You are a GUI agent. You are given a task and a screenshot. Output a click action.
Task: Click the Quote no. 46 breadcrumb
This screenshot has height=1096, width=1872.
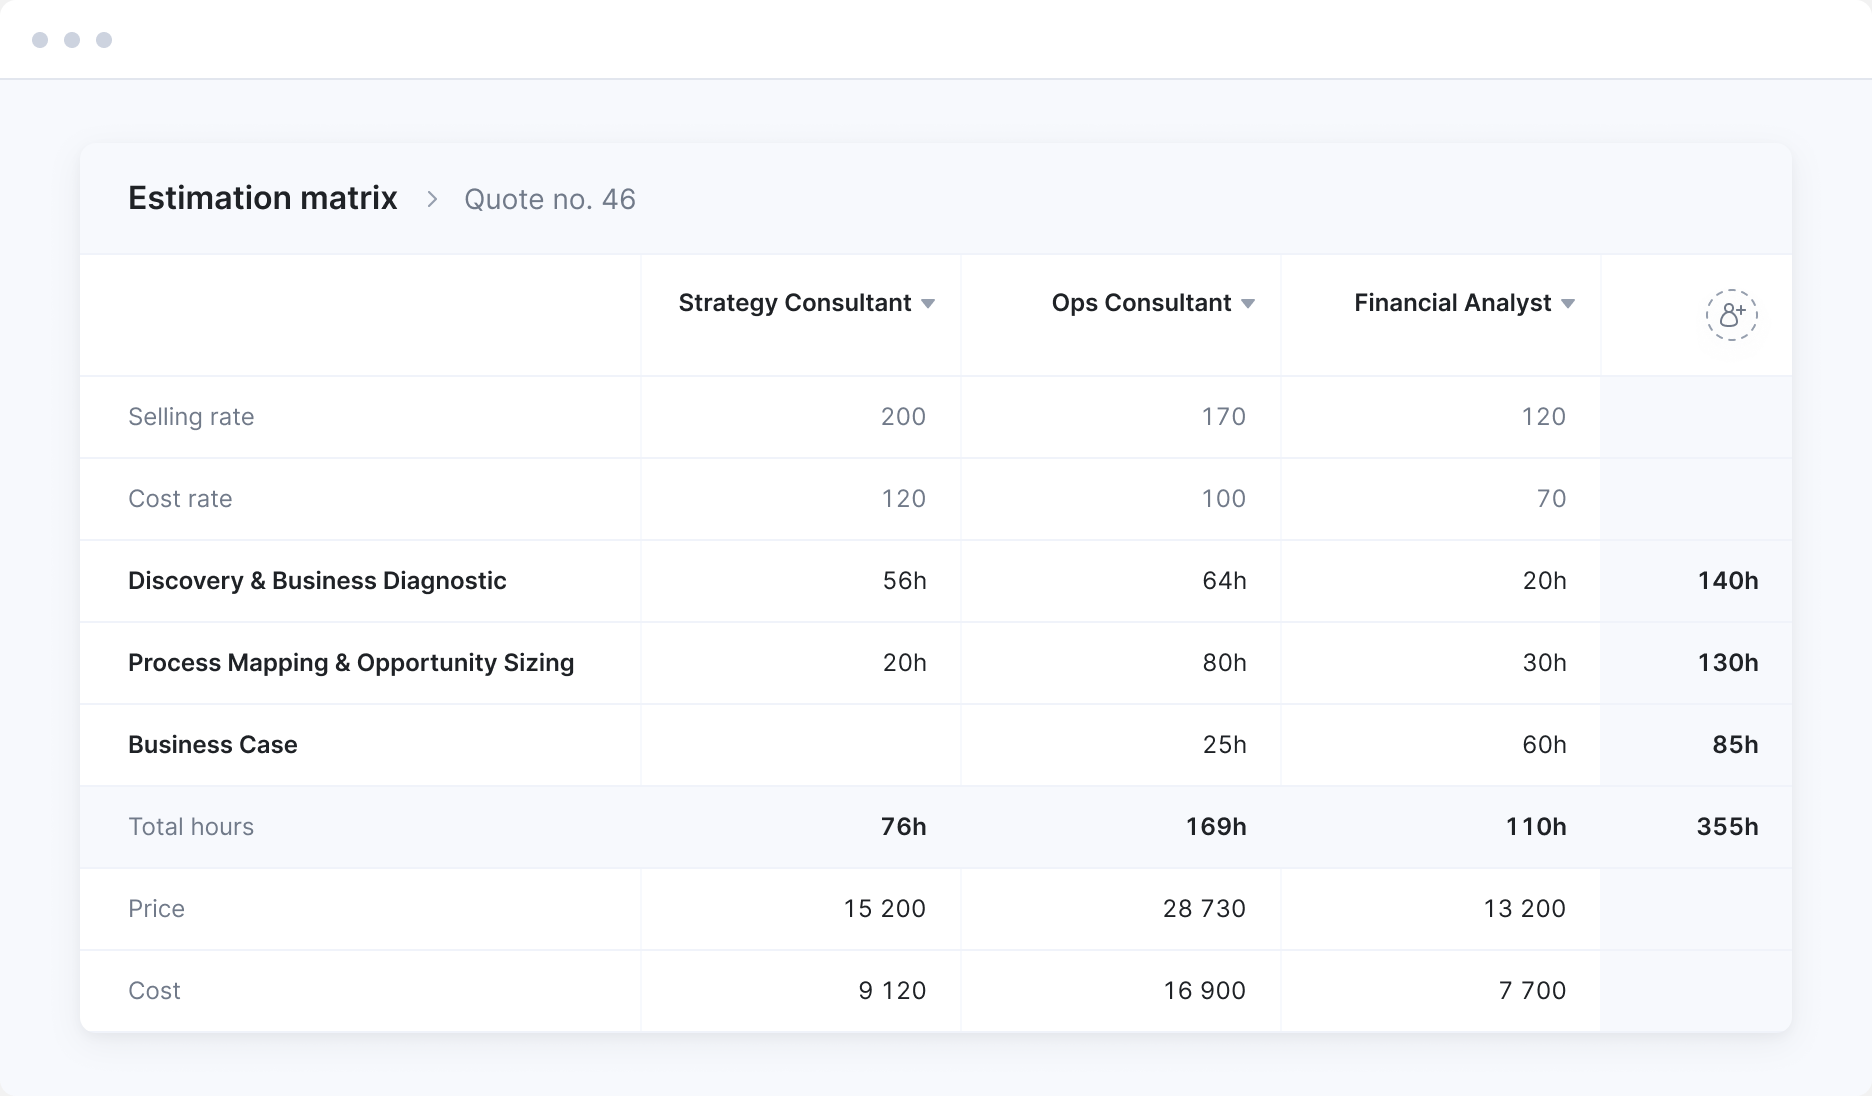(549, 199)
